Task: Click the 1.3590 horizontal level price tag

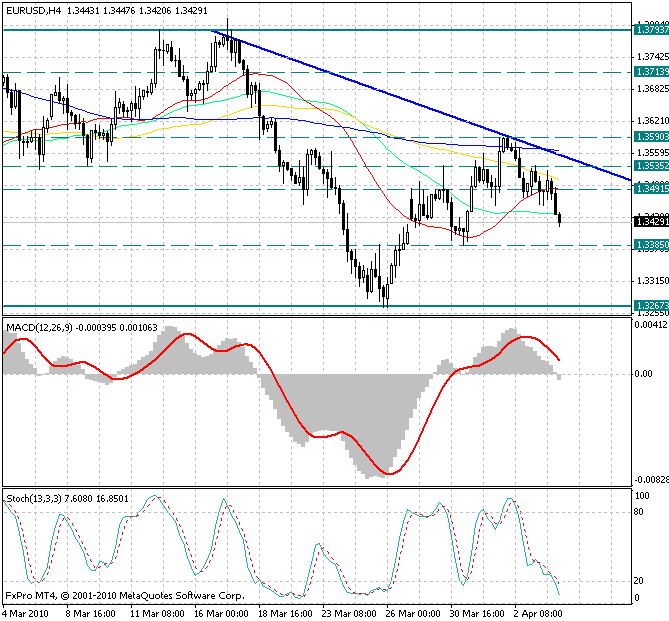Action: coord(650,136)
